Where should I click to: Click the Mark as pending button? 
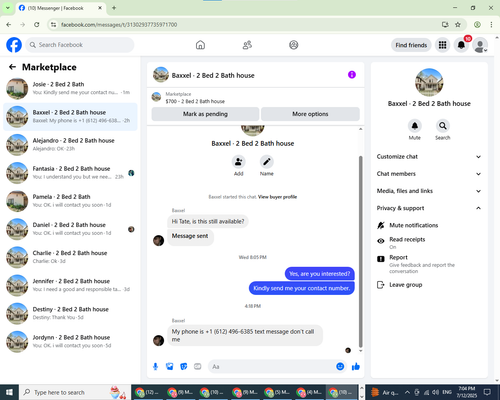(205, 114)
